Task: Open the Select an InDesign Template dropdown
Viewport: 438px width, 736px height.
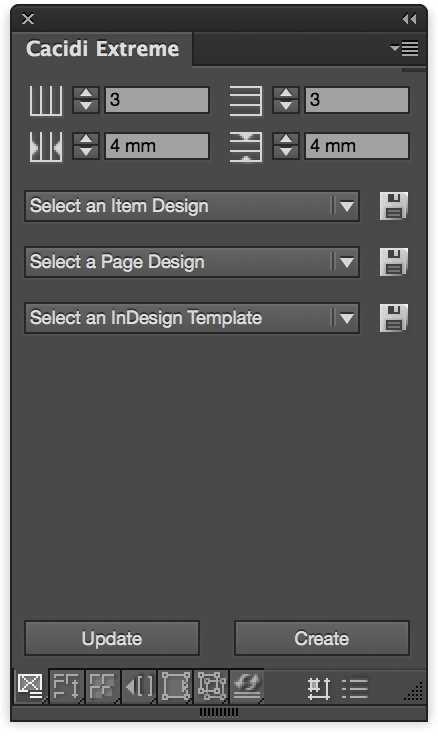Action: (x=192, y=318)
